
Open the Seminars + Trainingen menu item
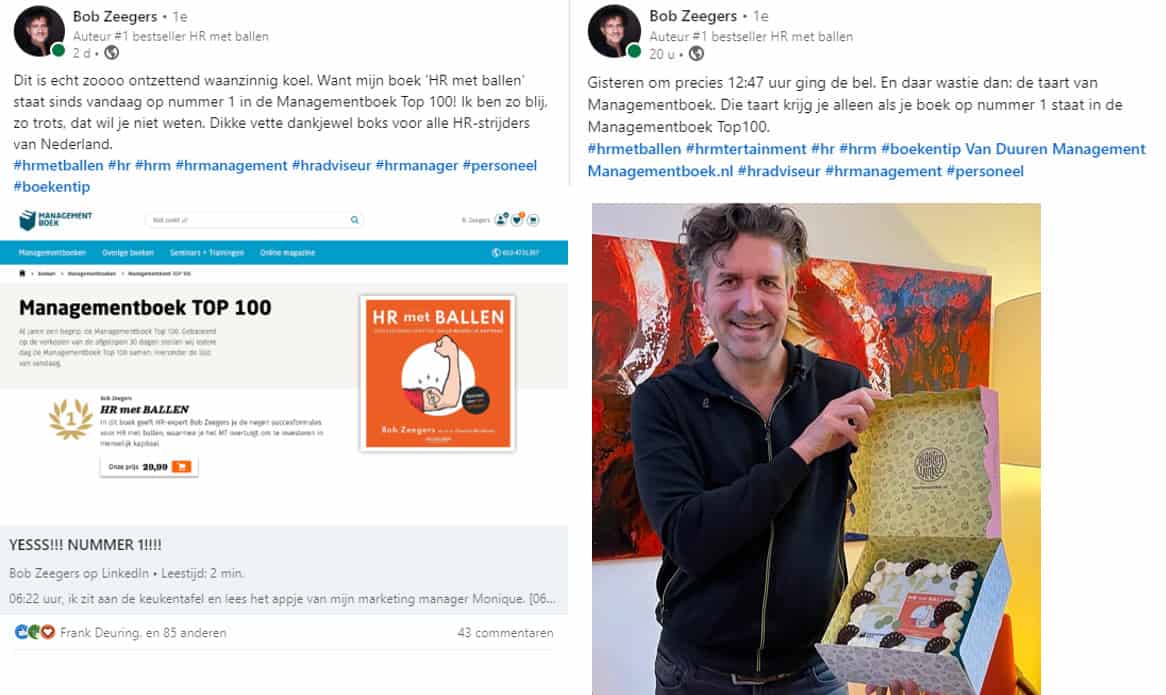(x=207, y=253)
